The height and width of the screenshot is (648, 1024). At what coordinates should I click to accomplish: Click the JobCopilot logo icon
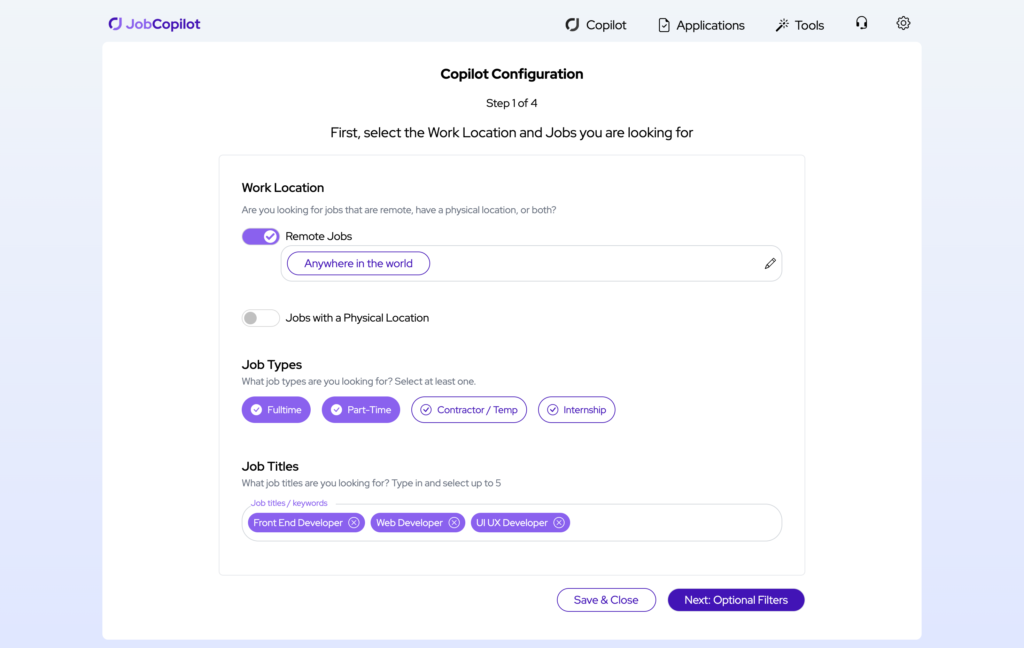coord(115,24)
